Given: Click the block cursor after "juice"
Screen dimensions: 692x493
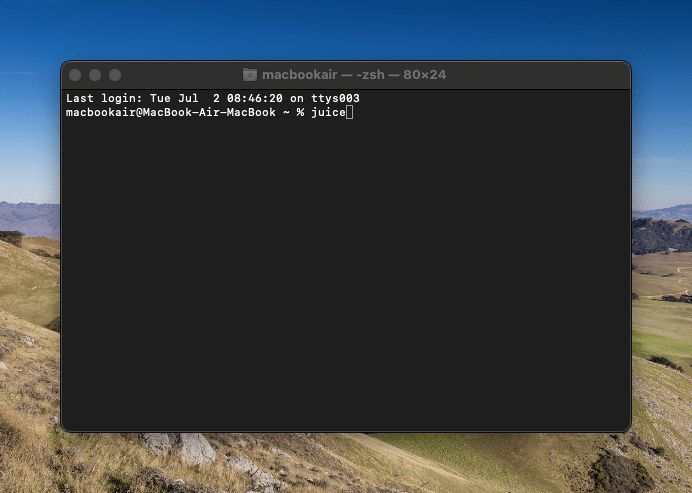Looking at the screenshot, I should 349,113.
